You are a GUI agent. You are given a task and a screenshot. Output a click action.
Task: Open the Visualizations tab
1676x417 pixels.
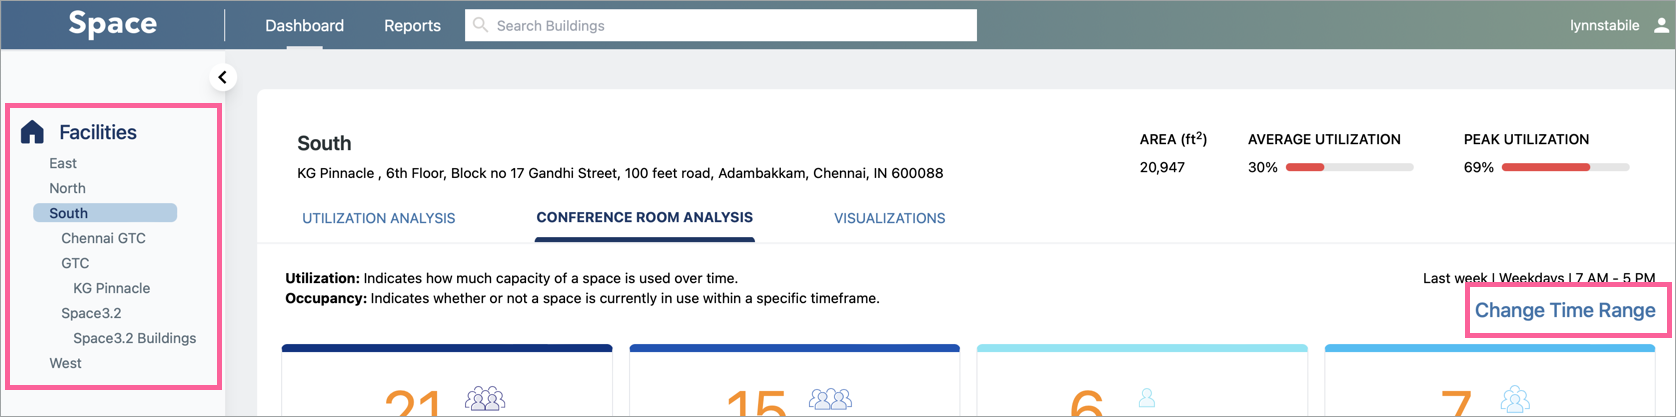(x=890, y=218)
